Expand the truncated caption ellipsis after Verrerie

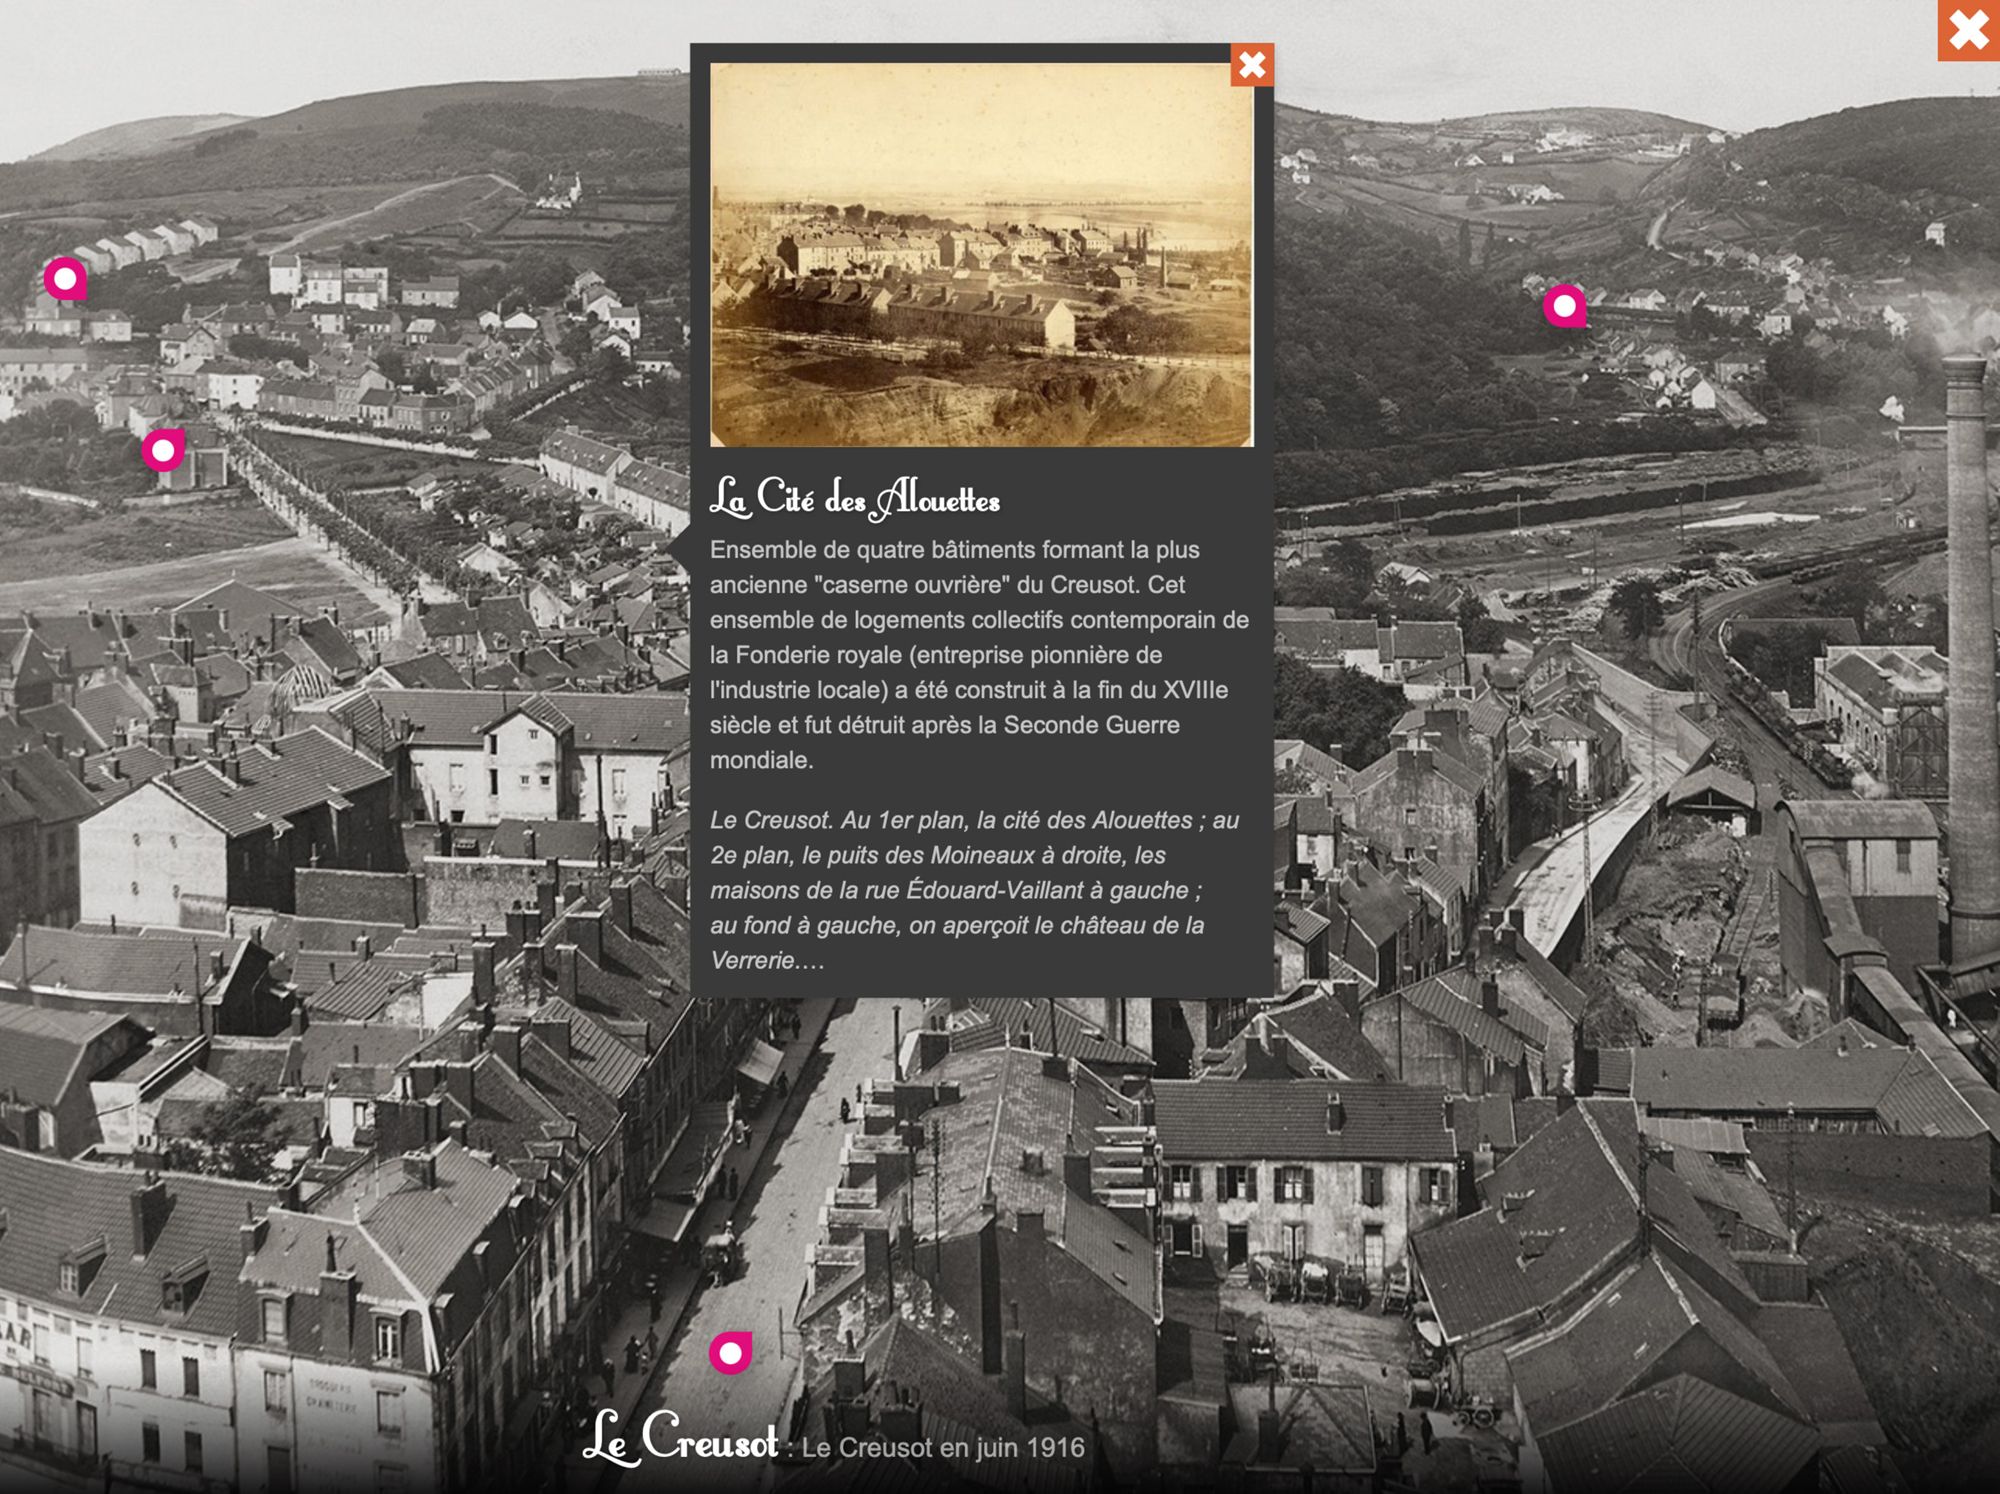(811, 961)
